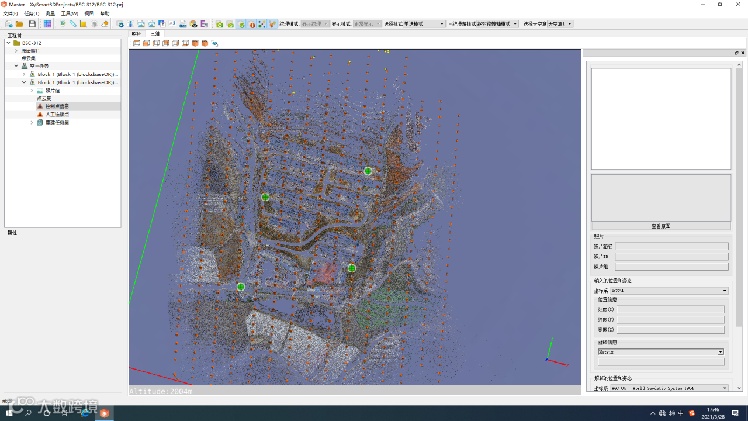The width and height of the screenshot is (748, 421).
Task: Click the grid layout icon in toolbar
Action: [47, 23]
